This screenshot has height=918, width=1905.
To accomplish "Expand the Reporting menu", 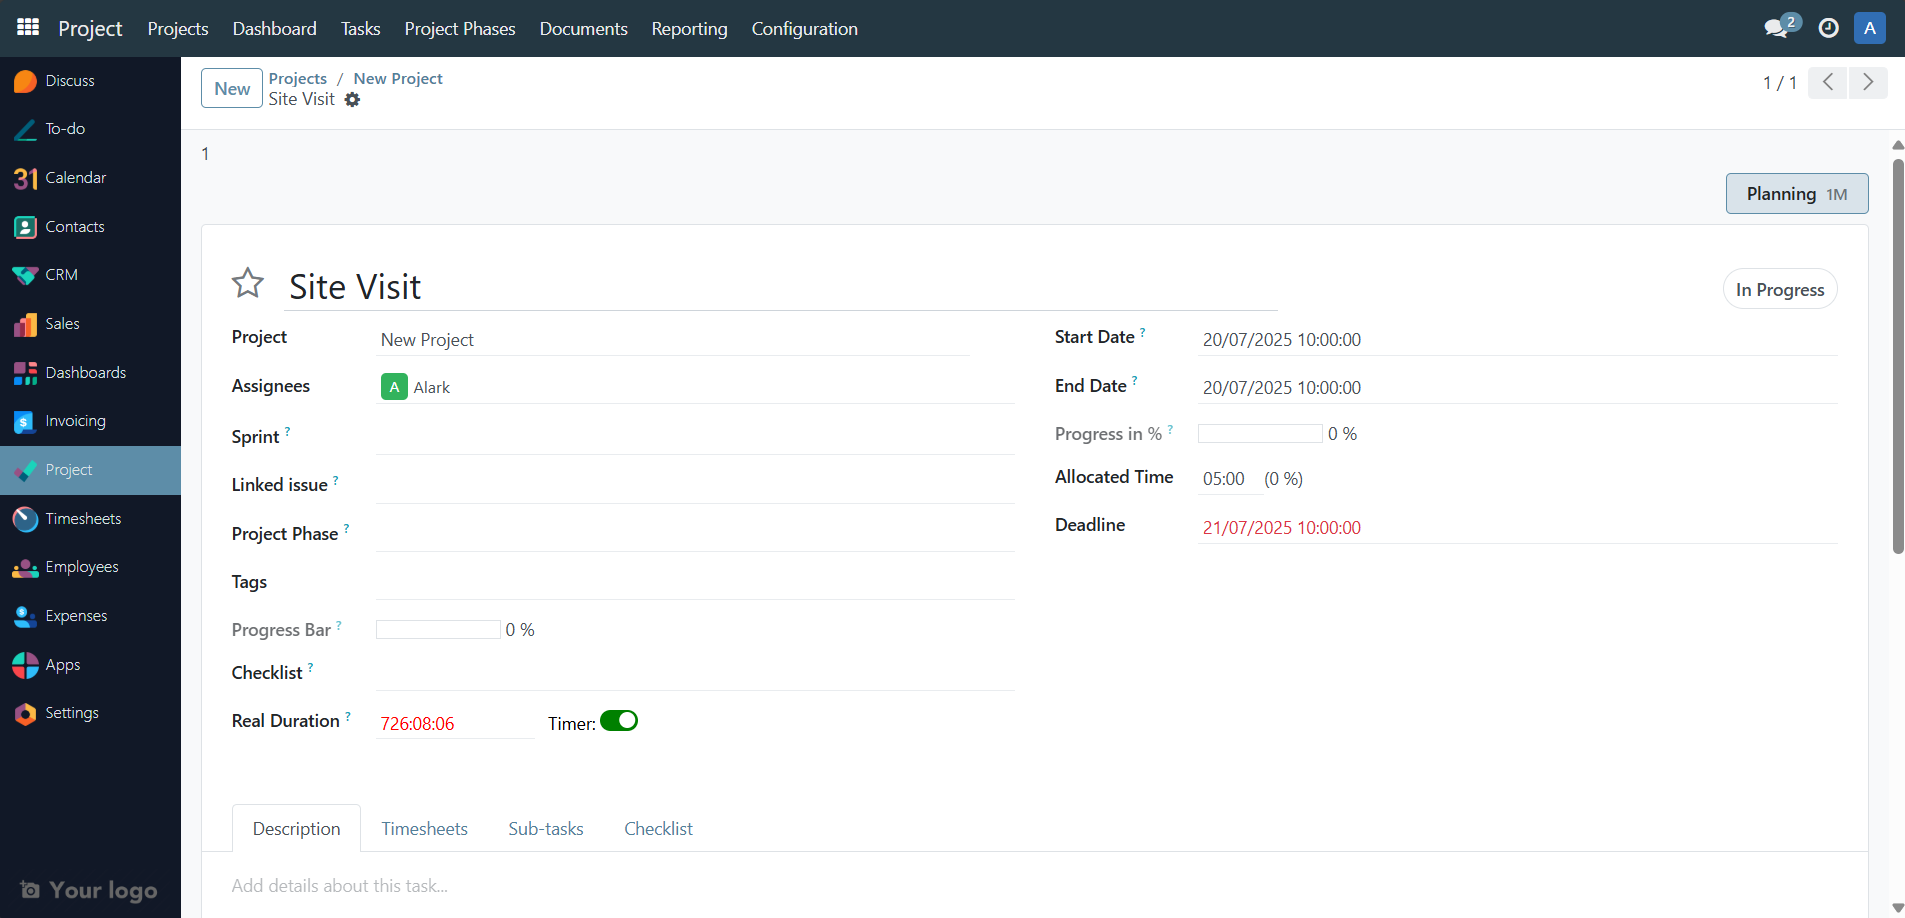I will (689, 29).
